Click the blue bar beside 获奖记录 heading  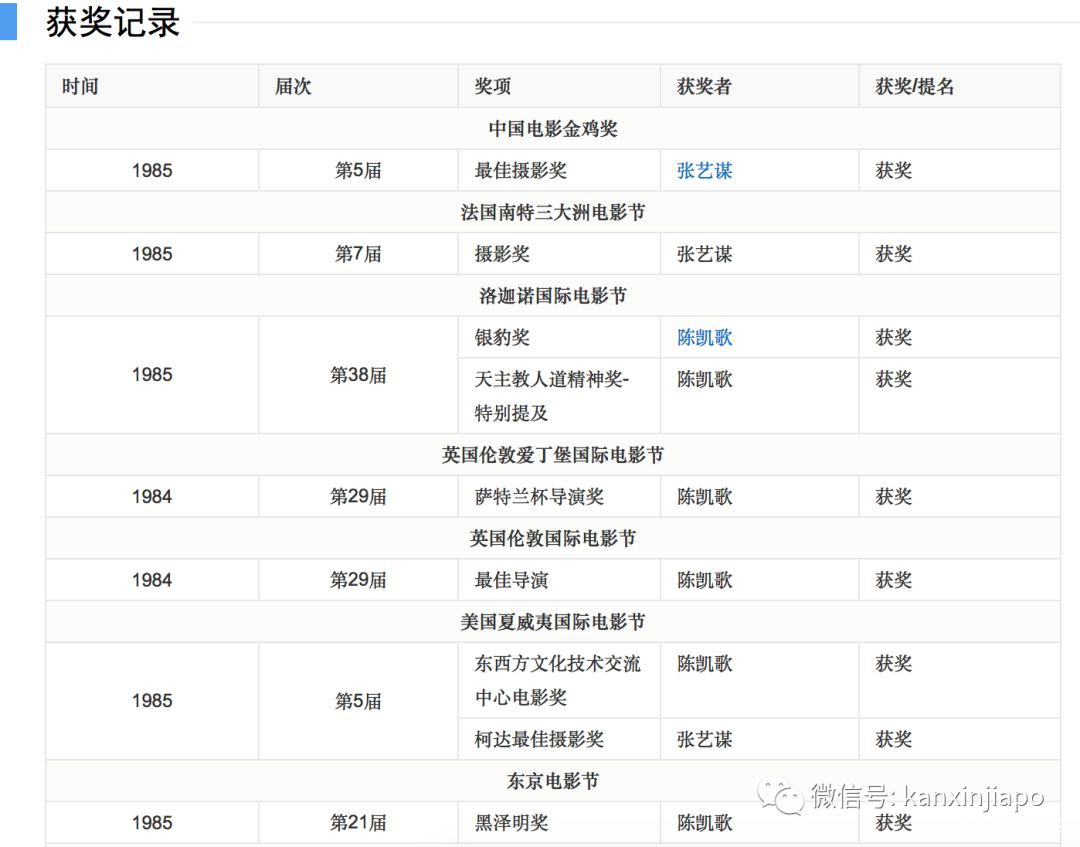point(8,21)
